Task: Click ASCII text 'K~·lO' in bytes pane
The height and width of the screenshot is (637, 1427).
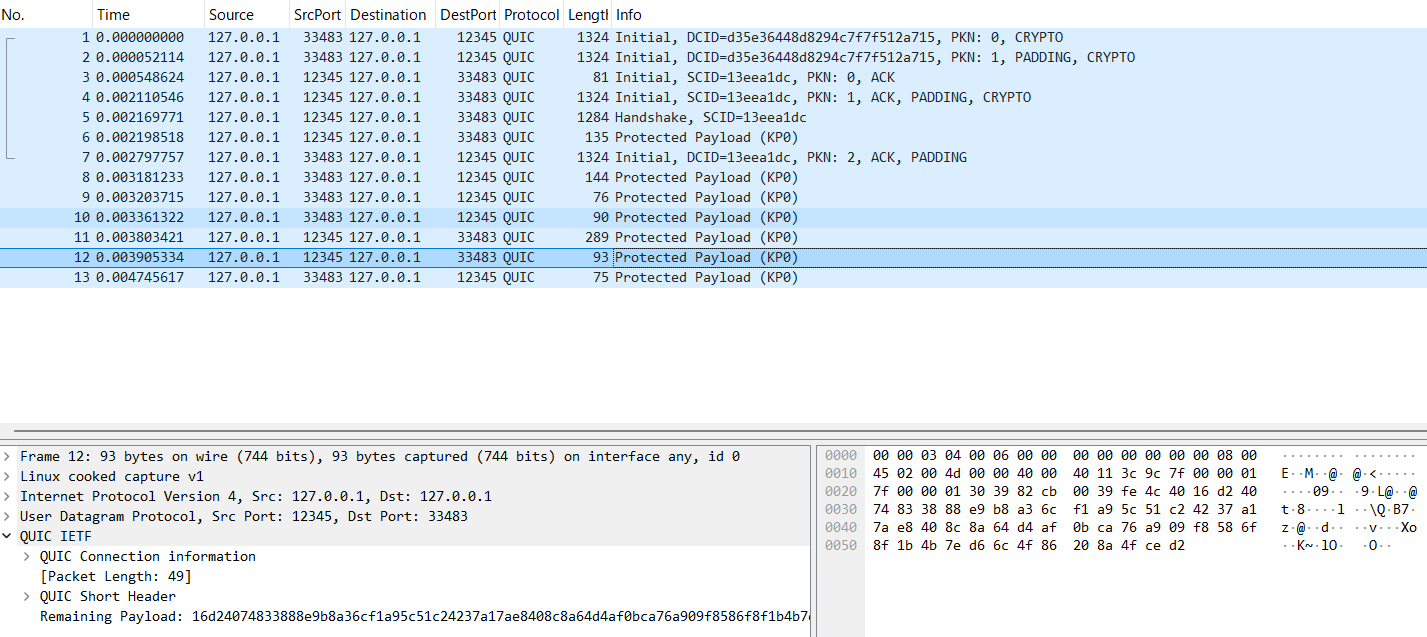Action: (x=1318, y=546)
